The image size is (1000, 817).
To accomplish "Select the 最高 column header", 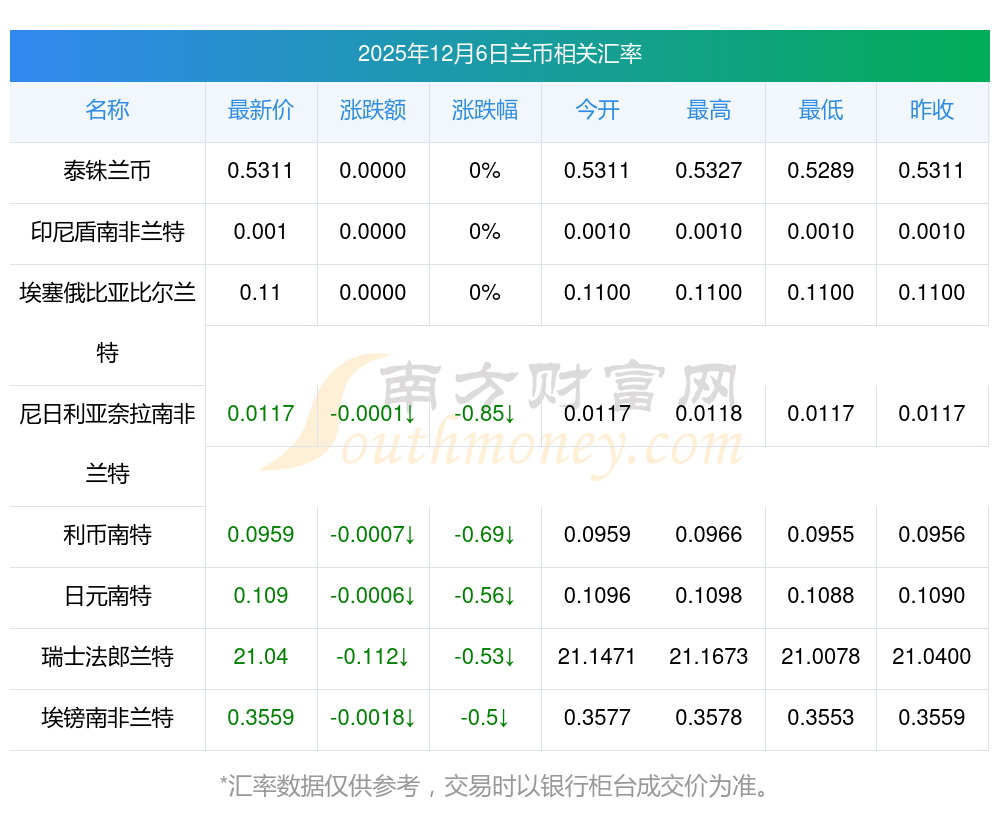I will pyautogui.click(x=709, y=111).
